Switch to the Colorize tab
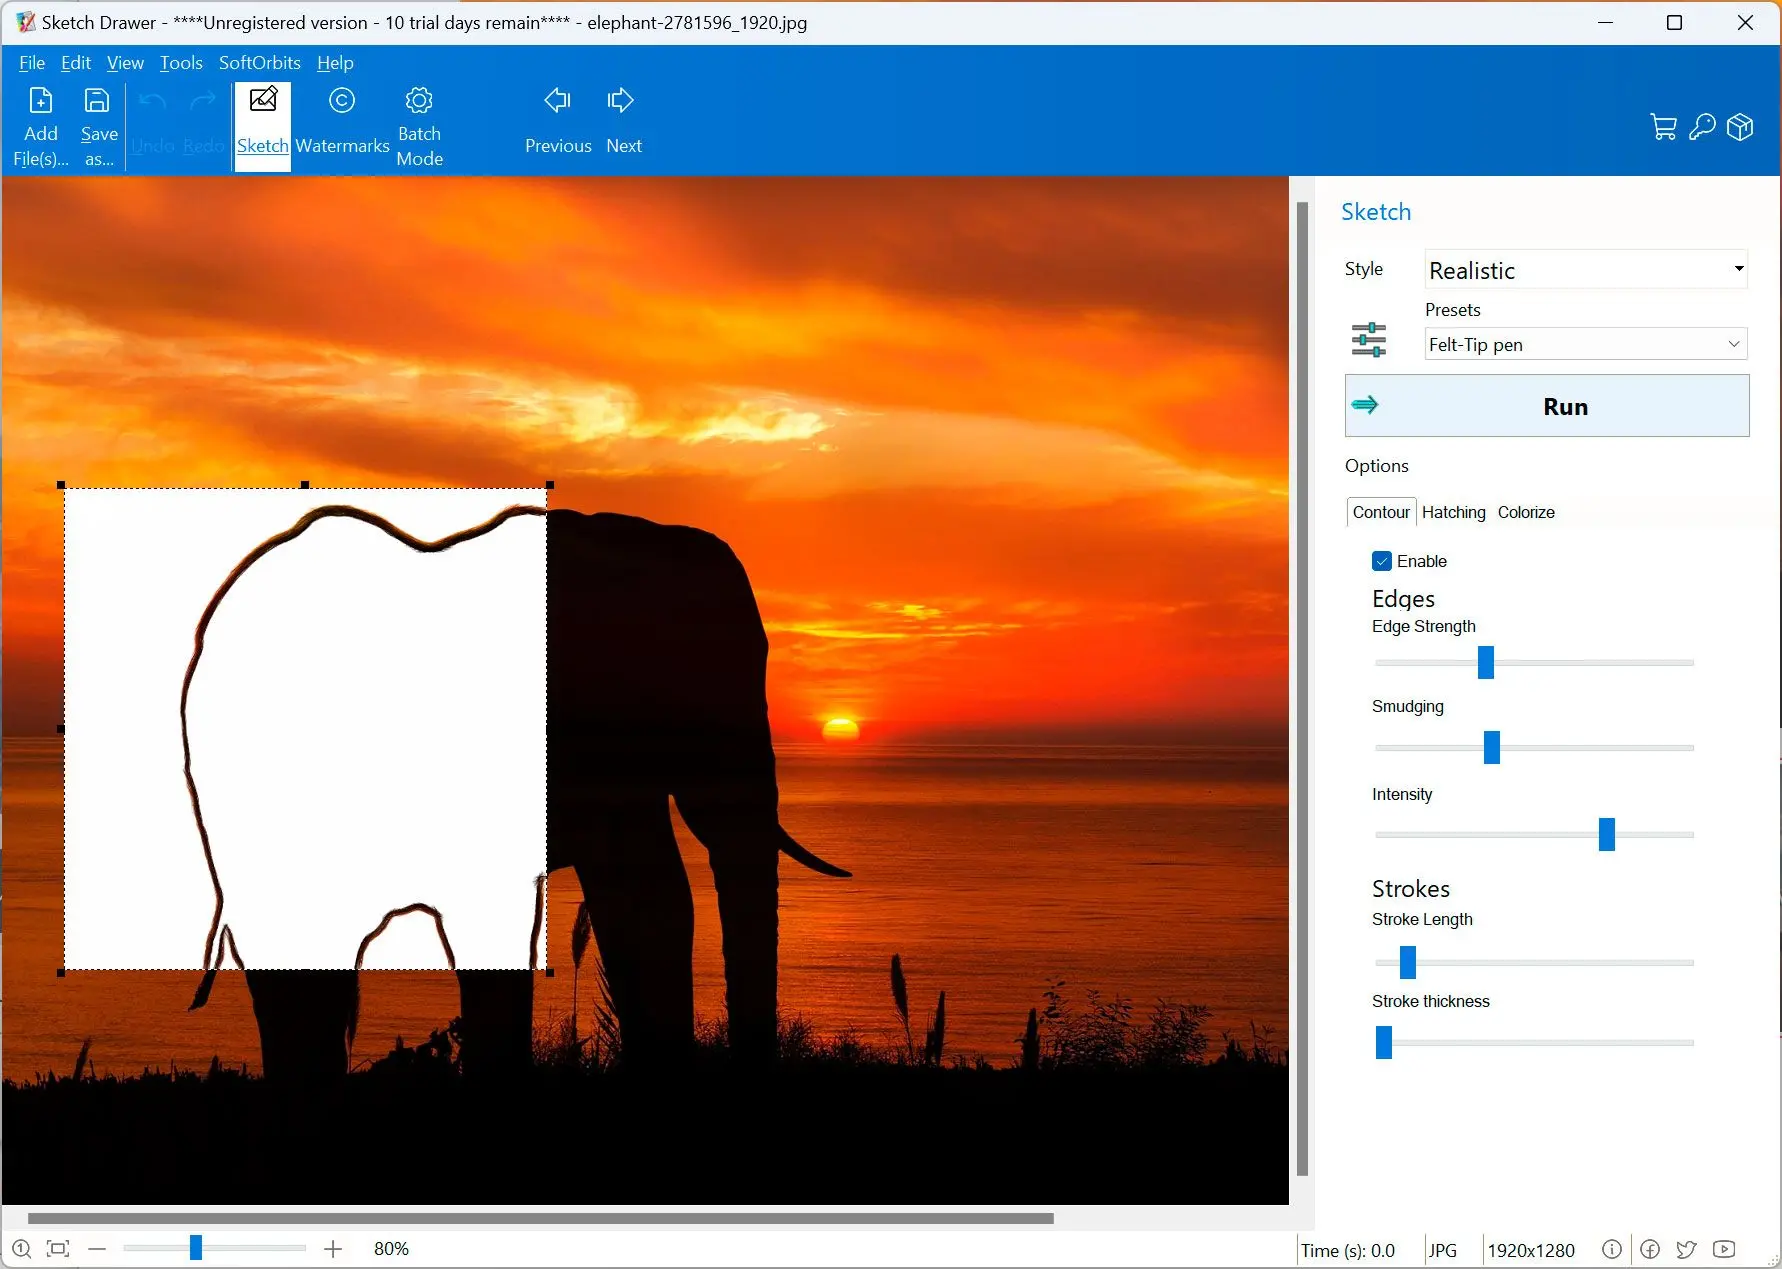 (1526, 512)
